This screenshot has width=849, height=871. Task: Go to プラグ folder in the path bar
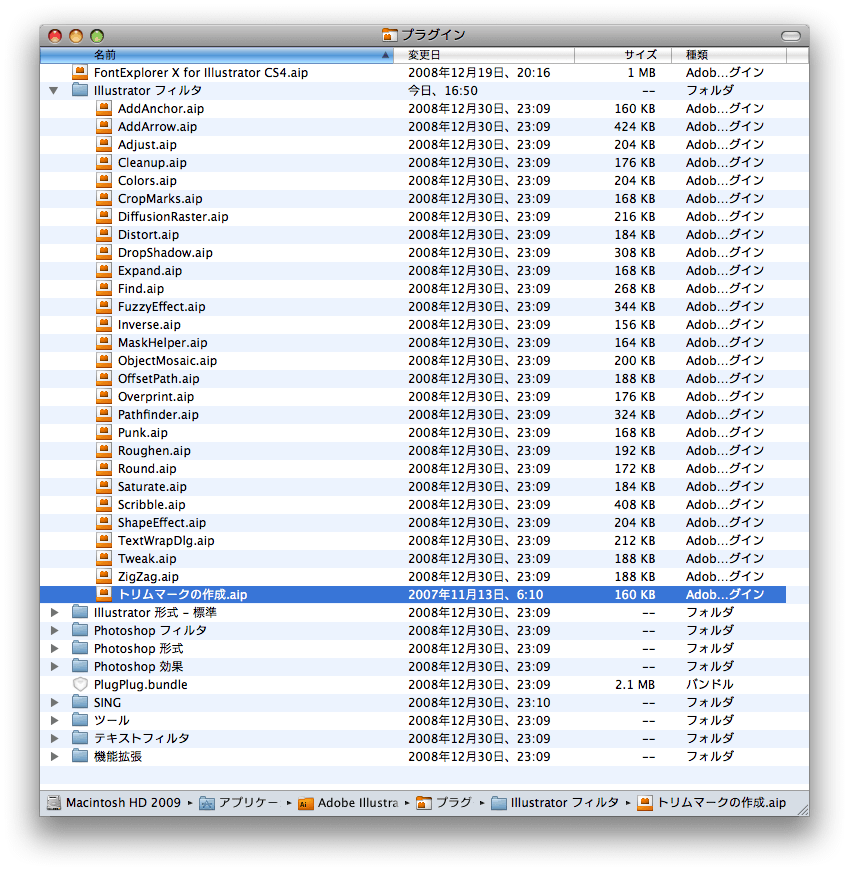click(444, 803)
